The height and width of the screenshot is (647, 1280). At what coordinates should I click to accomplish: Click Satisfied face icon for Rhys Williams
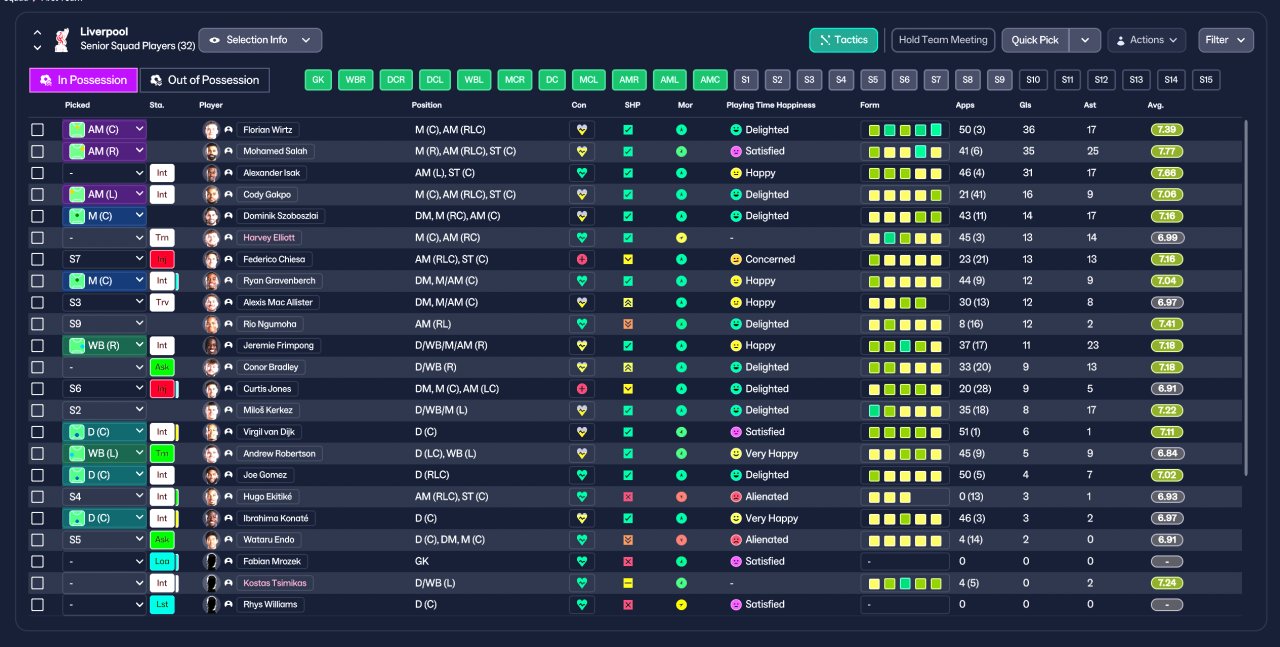point(735,605)
